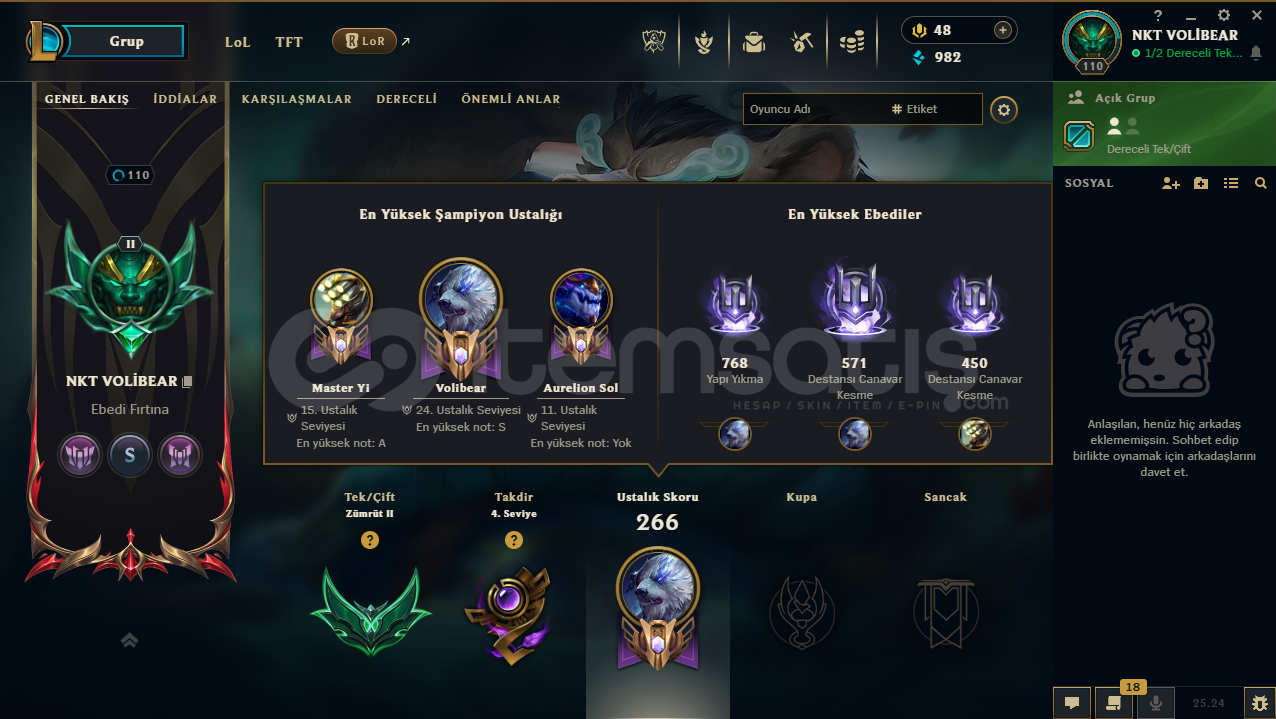
Task: Open the Collection backpack icon
Action: (754, 42)
